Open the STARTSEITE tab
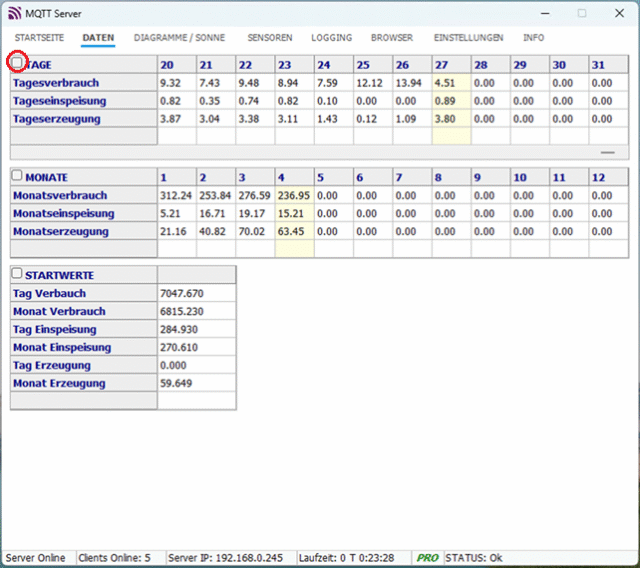This screenshot has width=640, height=568. click(39, 38)
